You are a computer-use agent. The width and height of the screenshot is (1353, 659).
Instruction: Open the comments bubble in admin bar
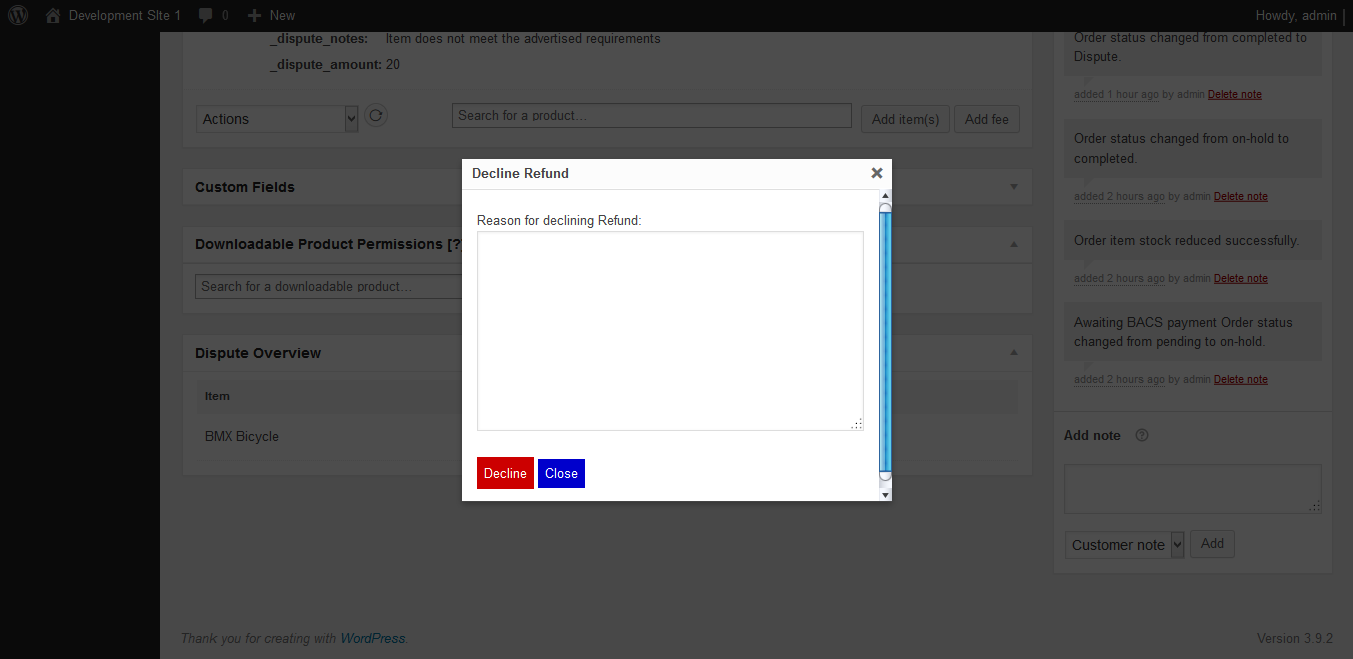coord(213,15)
